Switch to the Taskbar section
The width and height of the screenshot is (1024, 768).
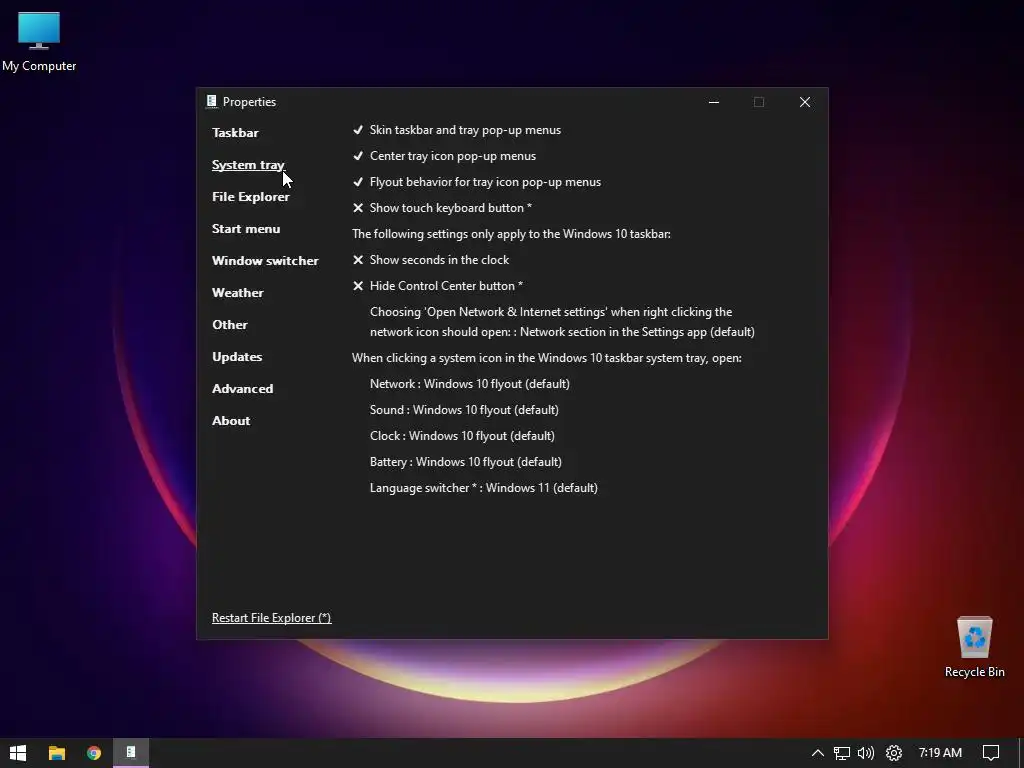pyautogui.click(x=235, y=133)
